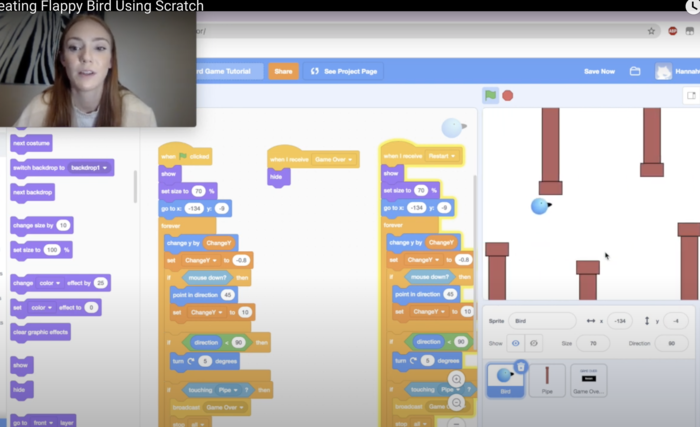Click the value 10 in change size by block
700x427 pixels.
coord(63,225)
